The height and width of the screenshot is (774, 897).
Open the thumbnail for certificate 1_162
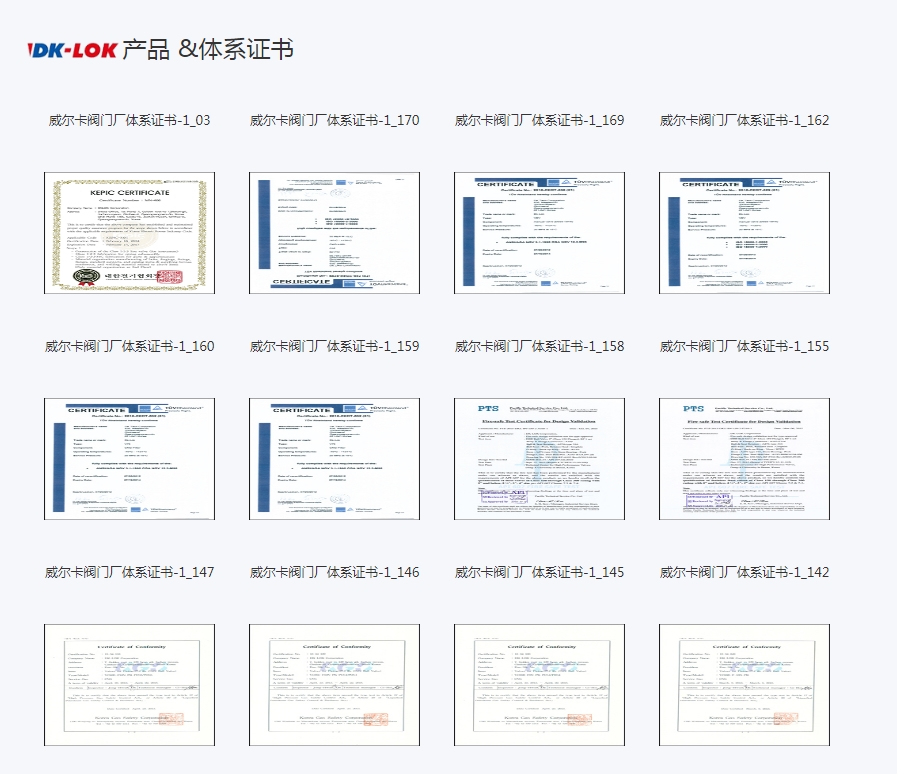pyautogui.click(x=744, y=233)
